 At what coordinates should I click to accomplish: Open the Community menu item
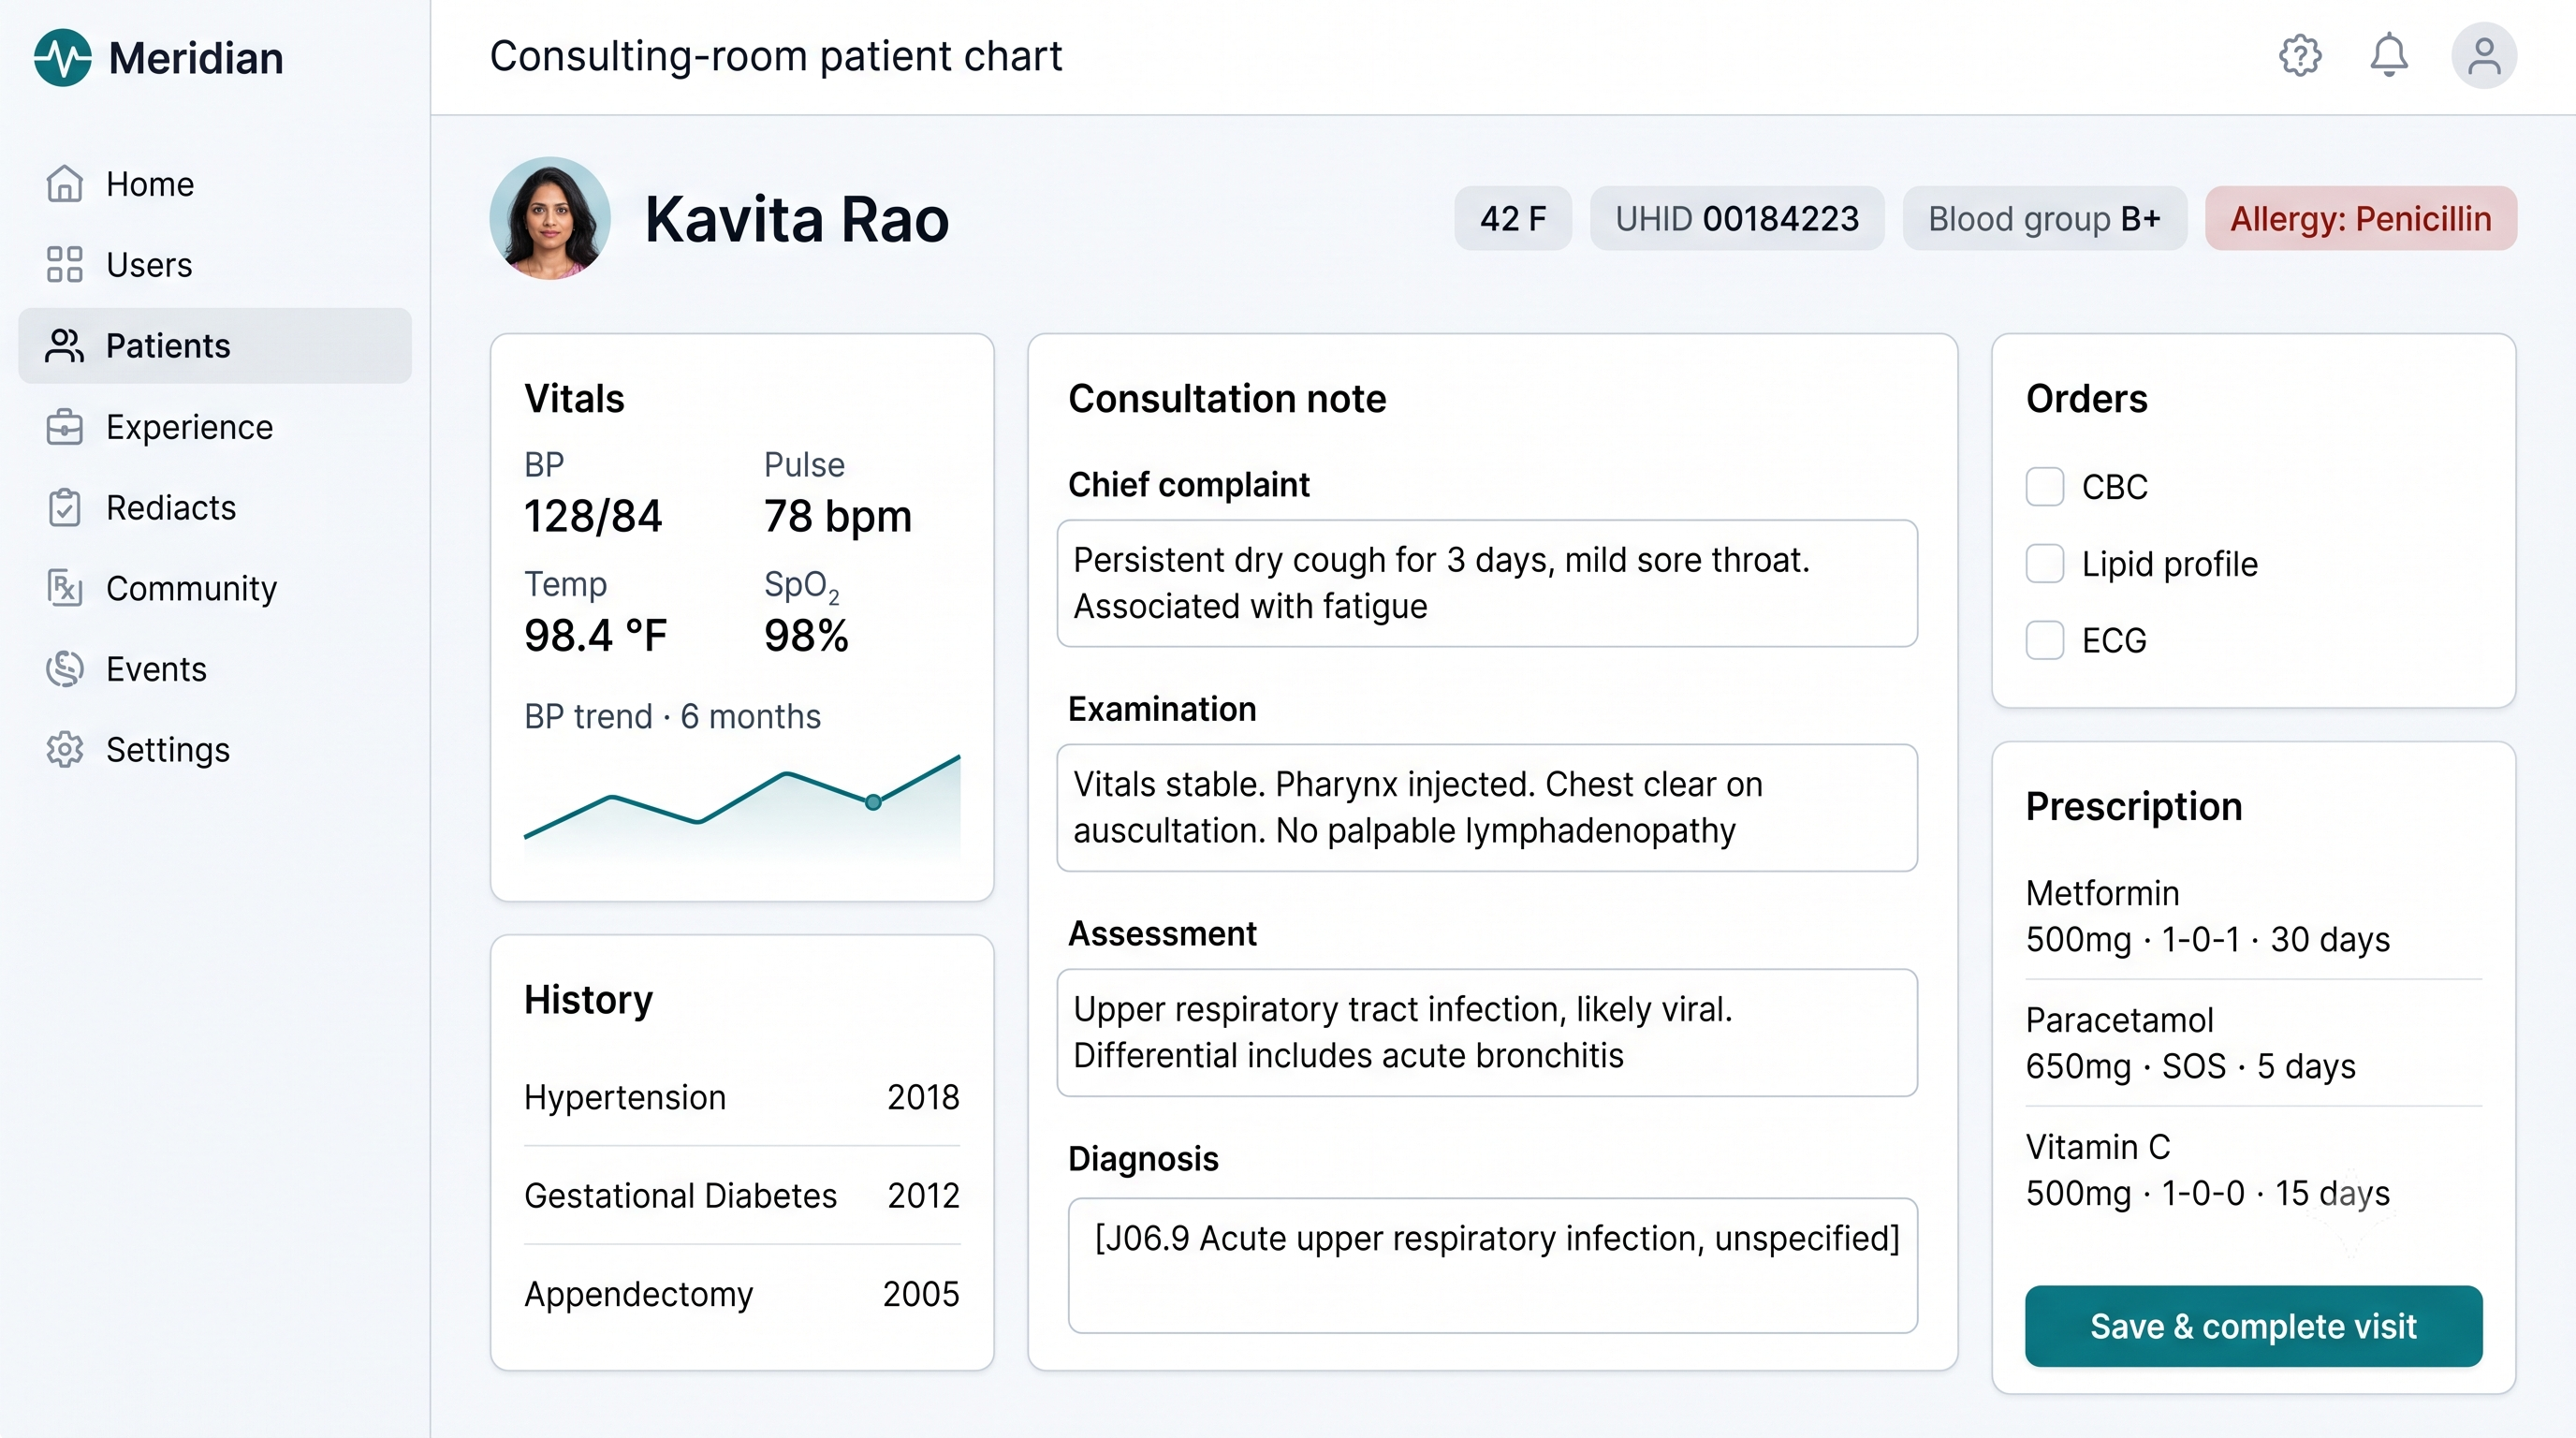coord(215,588)
